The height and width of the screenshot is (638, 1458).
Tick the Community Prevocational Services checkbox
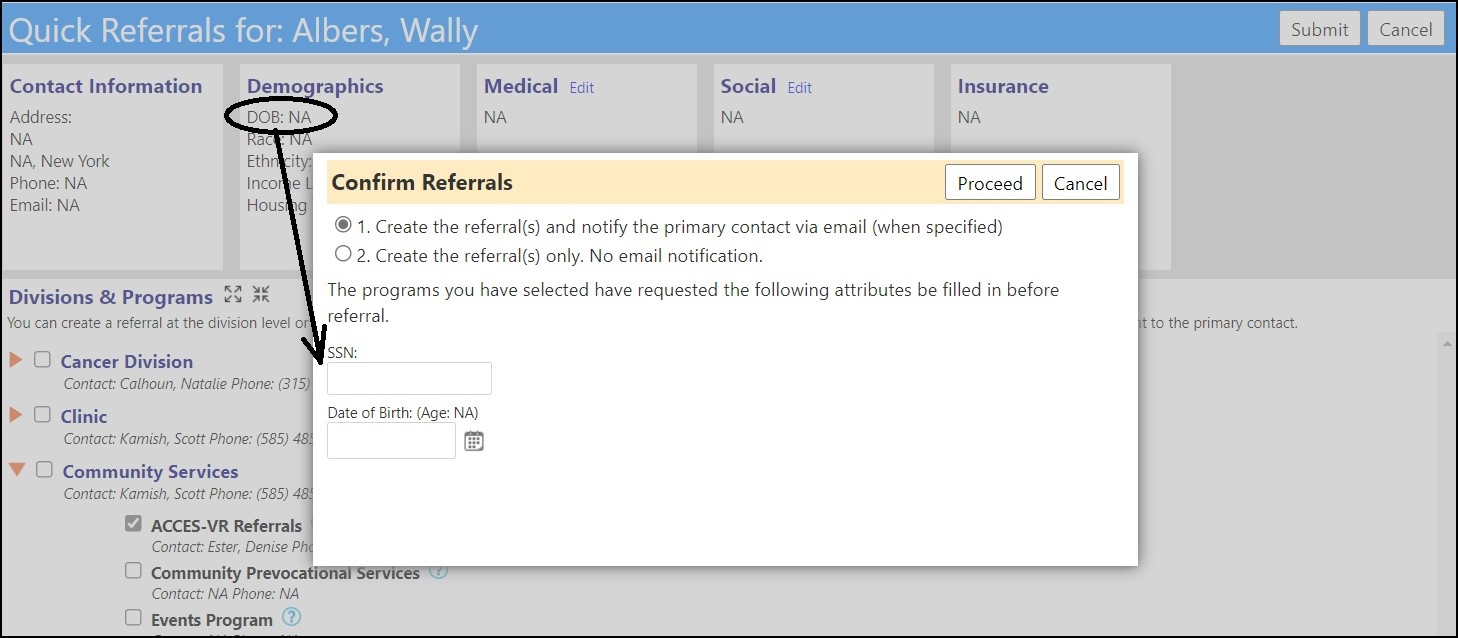pos(133,571)
